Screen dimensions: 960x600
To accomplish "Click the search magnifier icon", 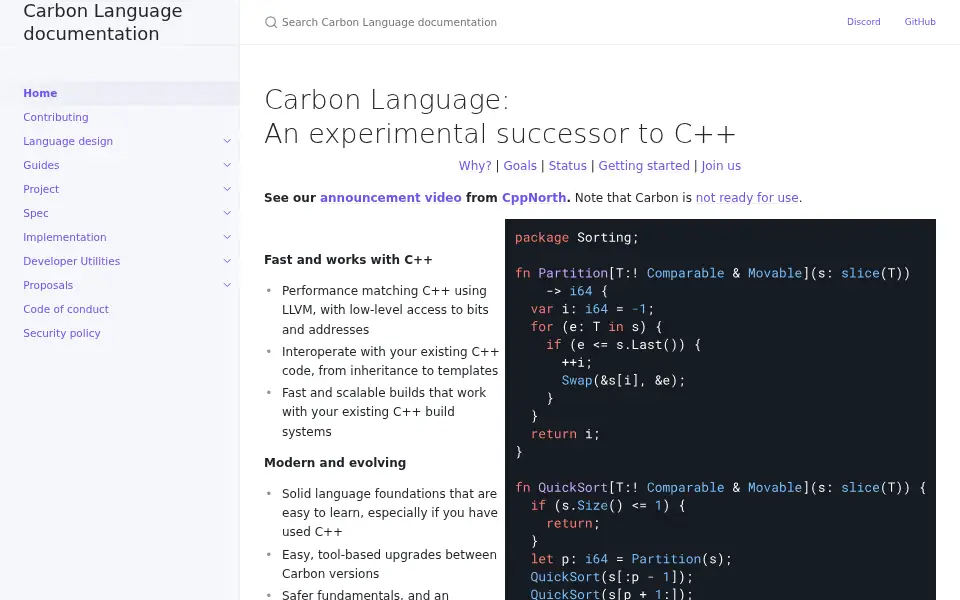I will pyautogui.click(x=271, y=22).
